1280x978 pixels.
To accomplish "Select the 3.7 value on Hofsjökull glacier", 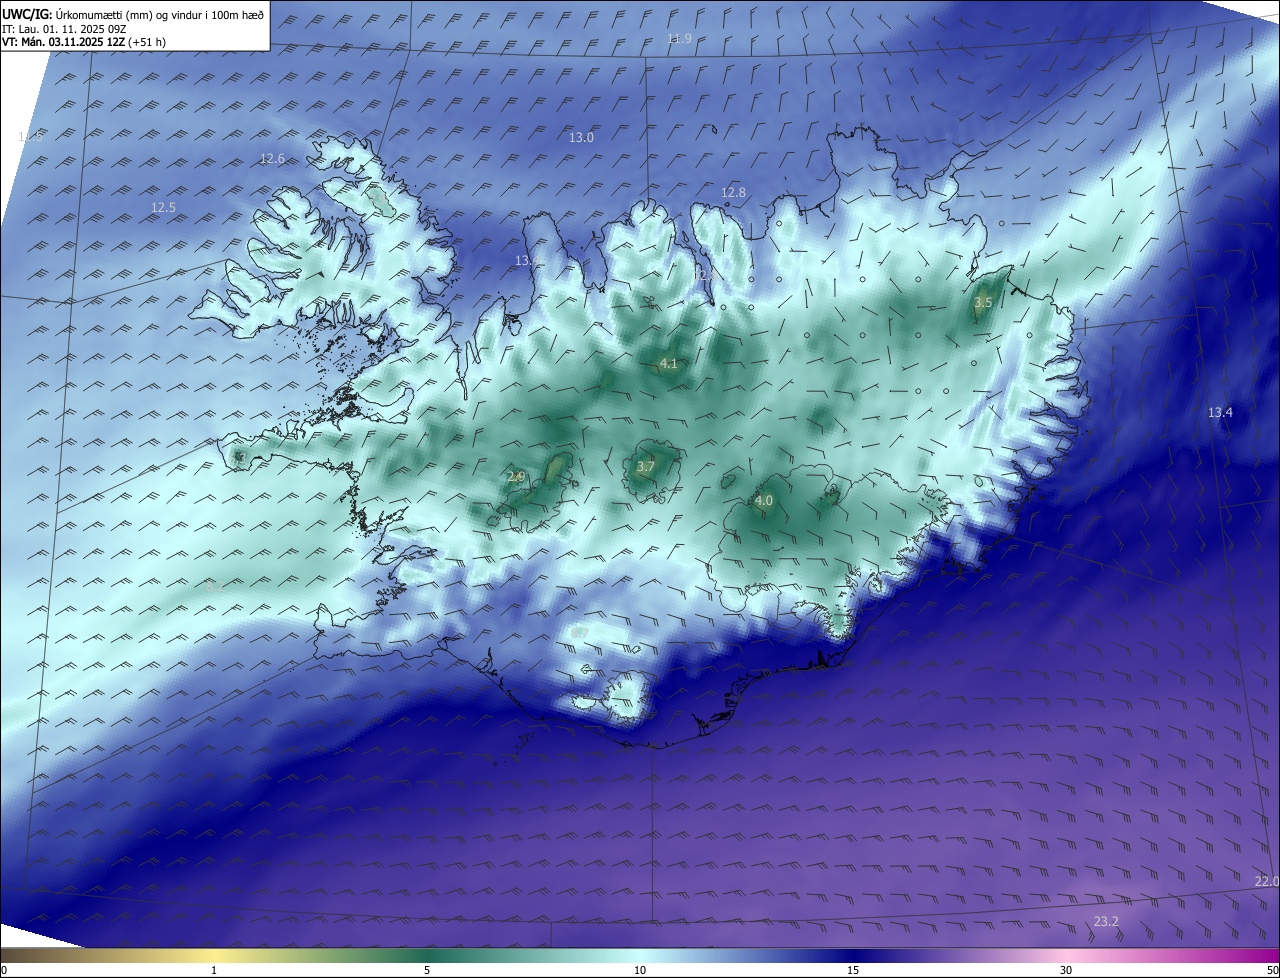I will click(645, 466).
